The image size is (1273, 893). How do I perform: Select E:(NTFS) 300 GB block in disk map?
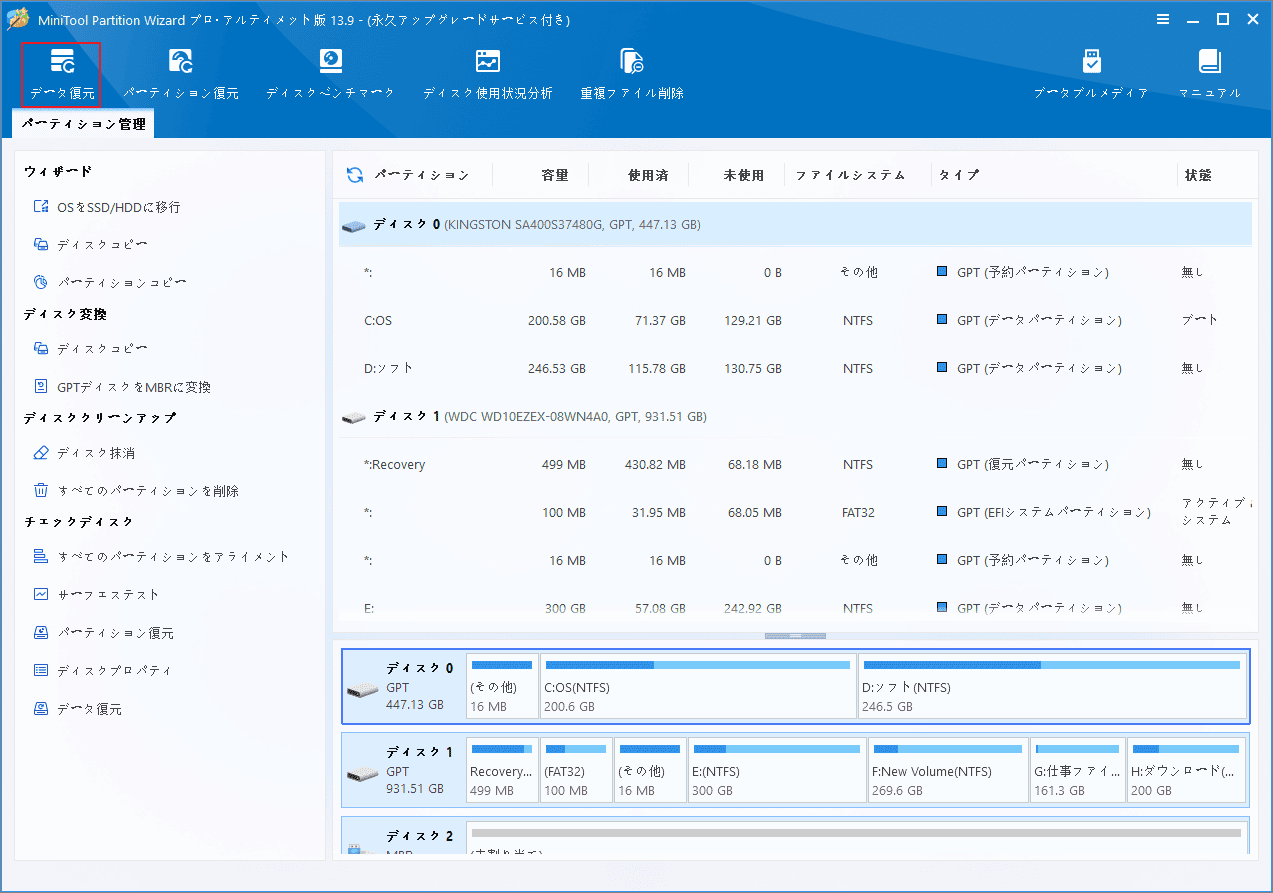pyautogui.click(x=777, y=770)
